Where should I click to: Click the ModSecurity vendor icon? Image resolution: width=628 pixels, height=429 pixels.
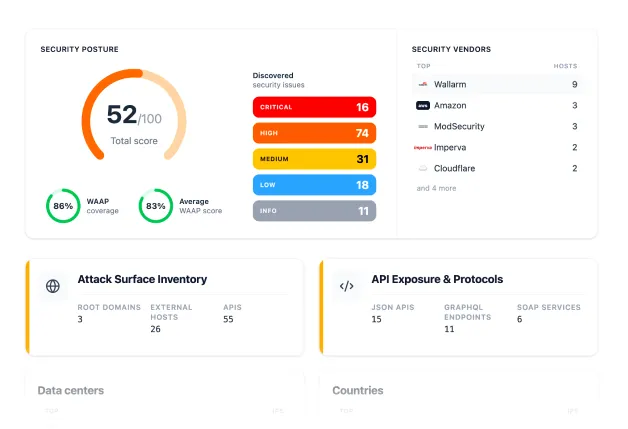(423, 127)
